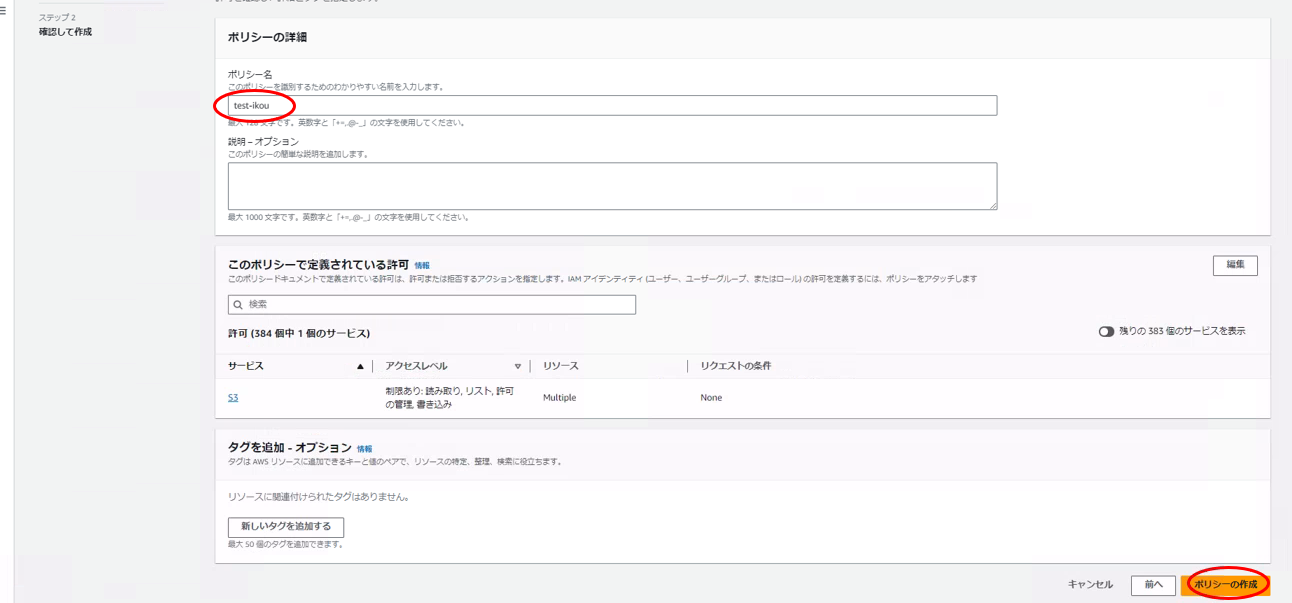1292x603 pixels.
Task: Click the magnifier icon in the search box
Action: 238,305
